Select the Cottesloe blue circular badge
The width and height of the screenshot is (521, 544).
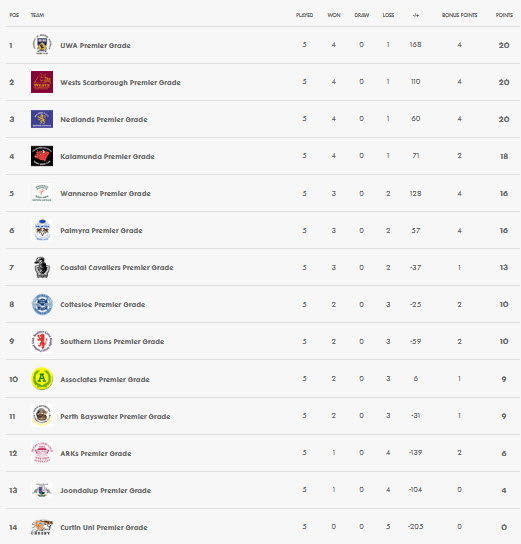(42, 304)
